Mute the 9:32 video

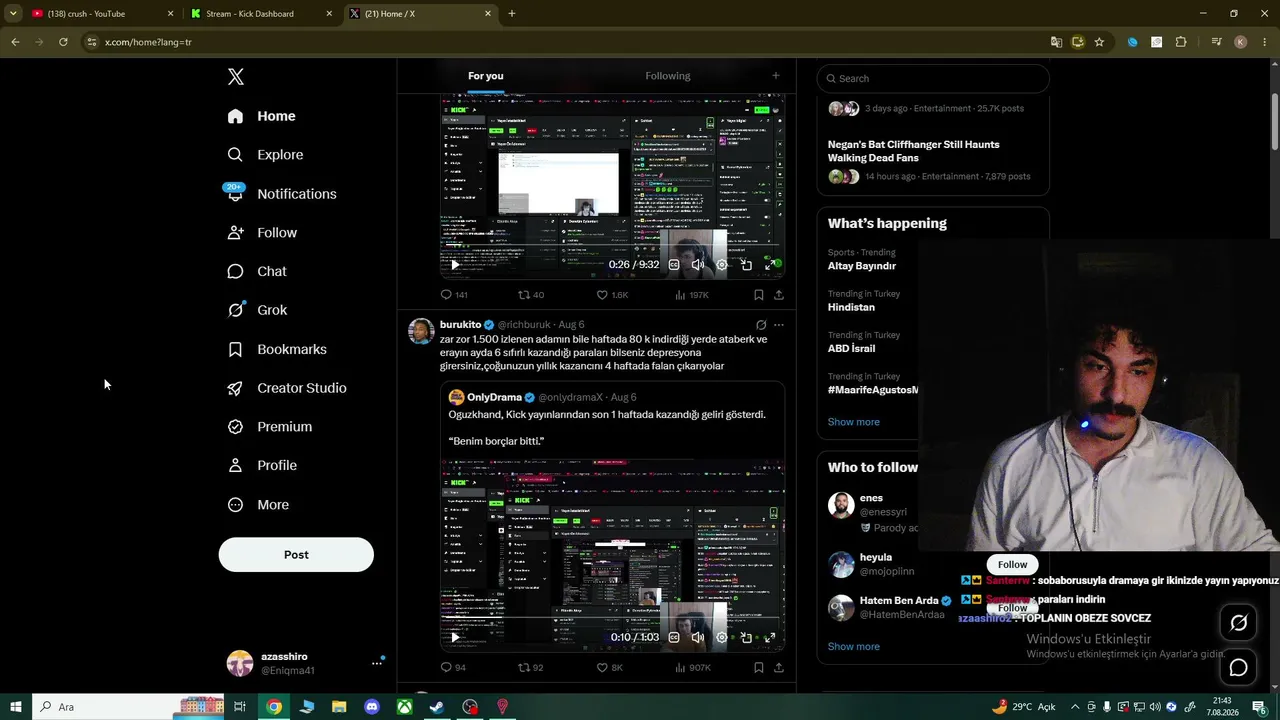tap(698, 265)
